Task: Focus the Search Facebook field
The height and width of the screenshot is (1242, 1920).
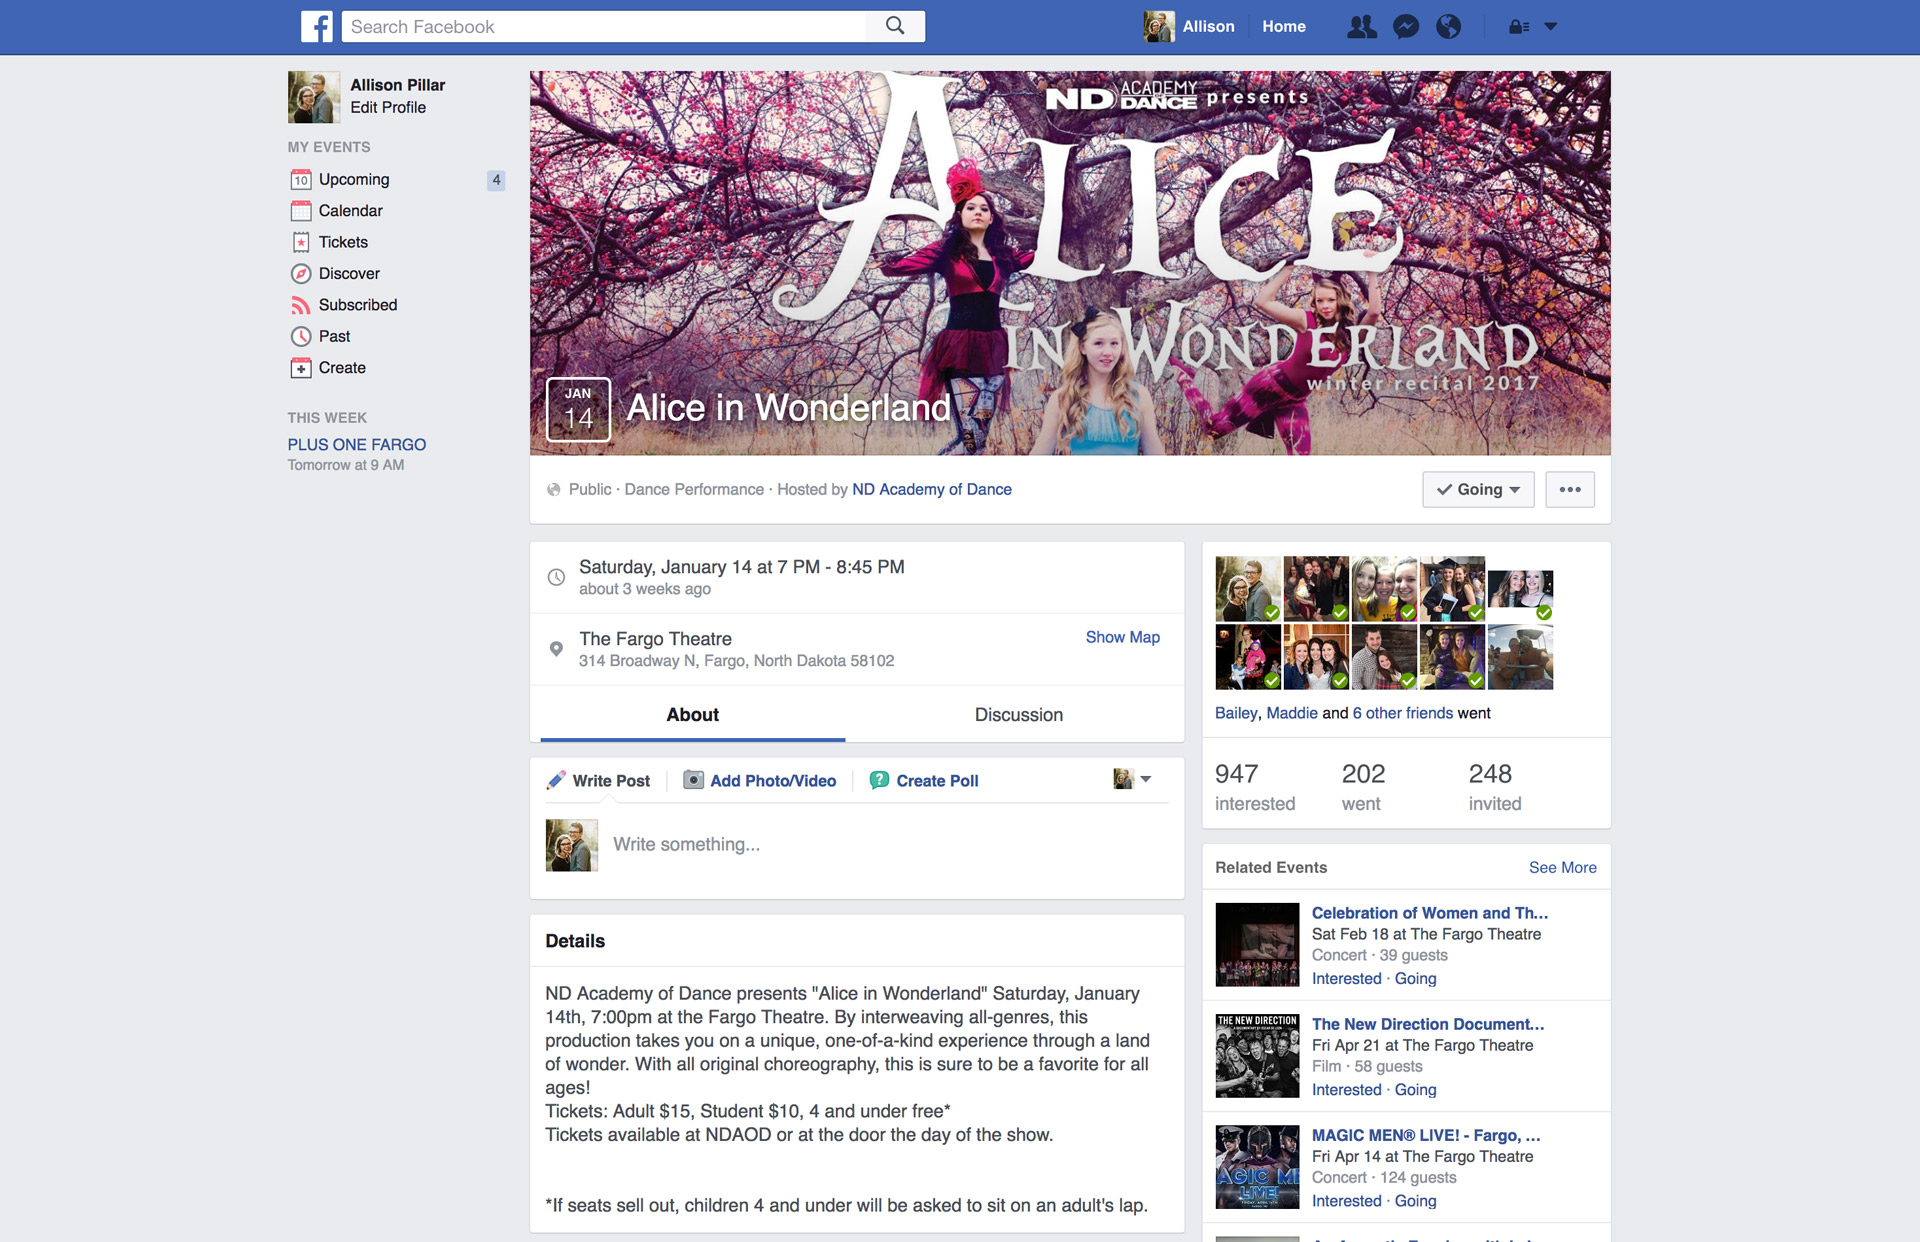Action: click(603, 27)
